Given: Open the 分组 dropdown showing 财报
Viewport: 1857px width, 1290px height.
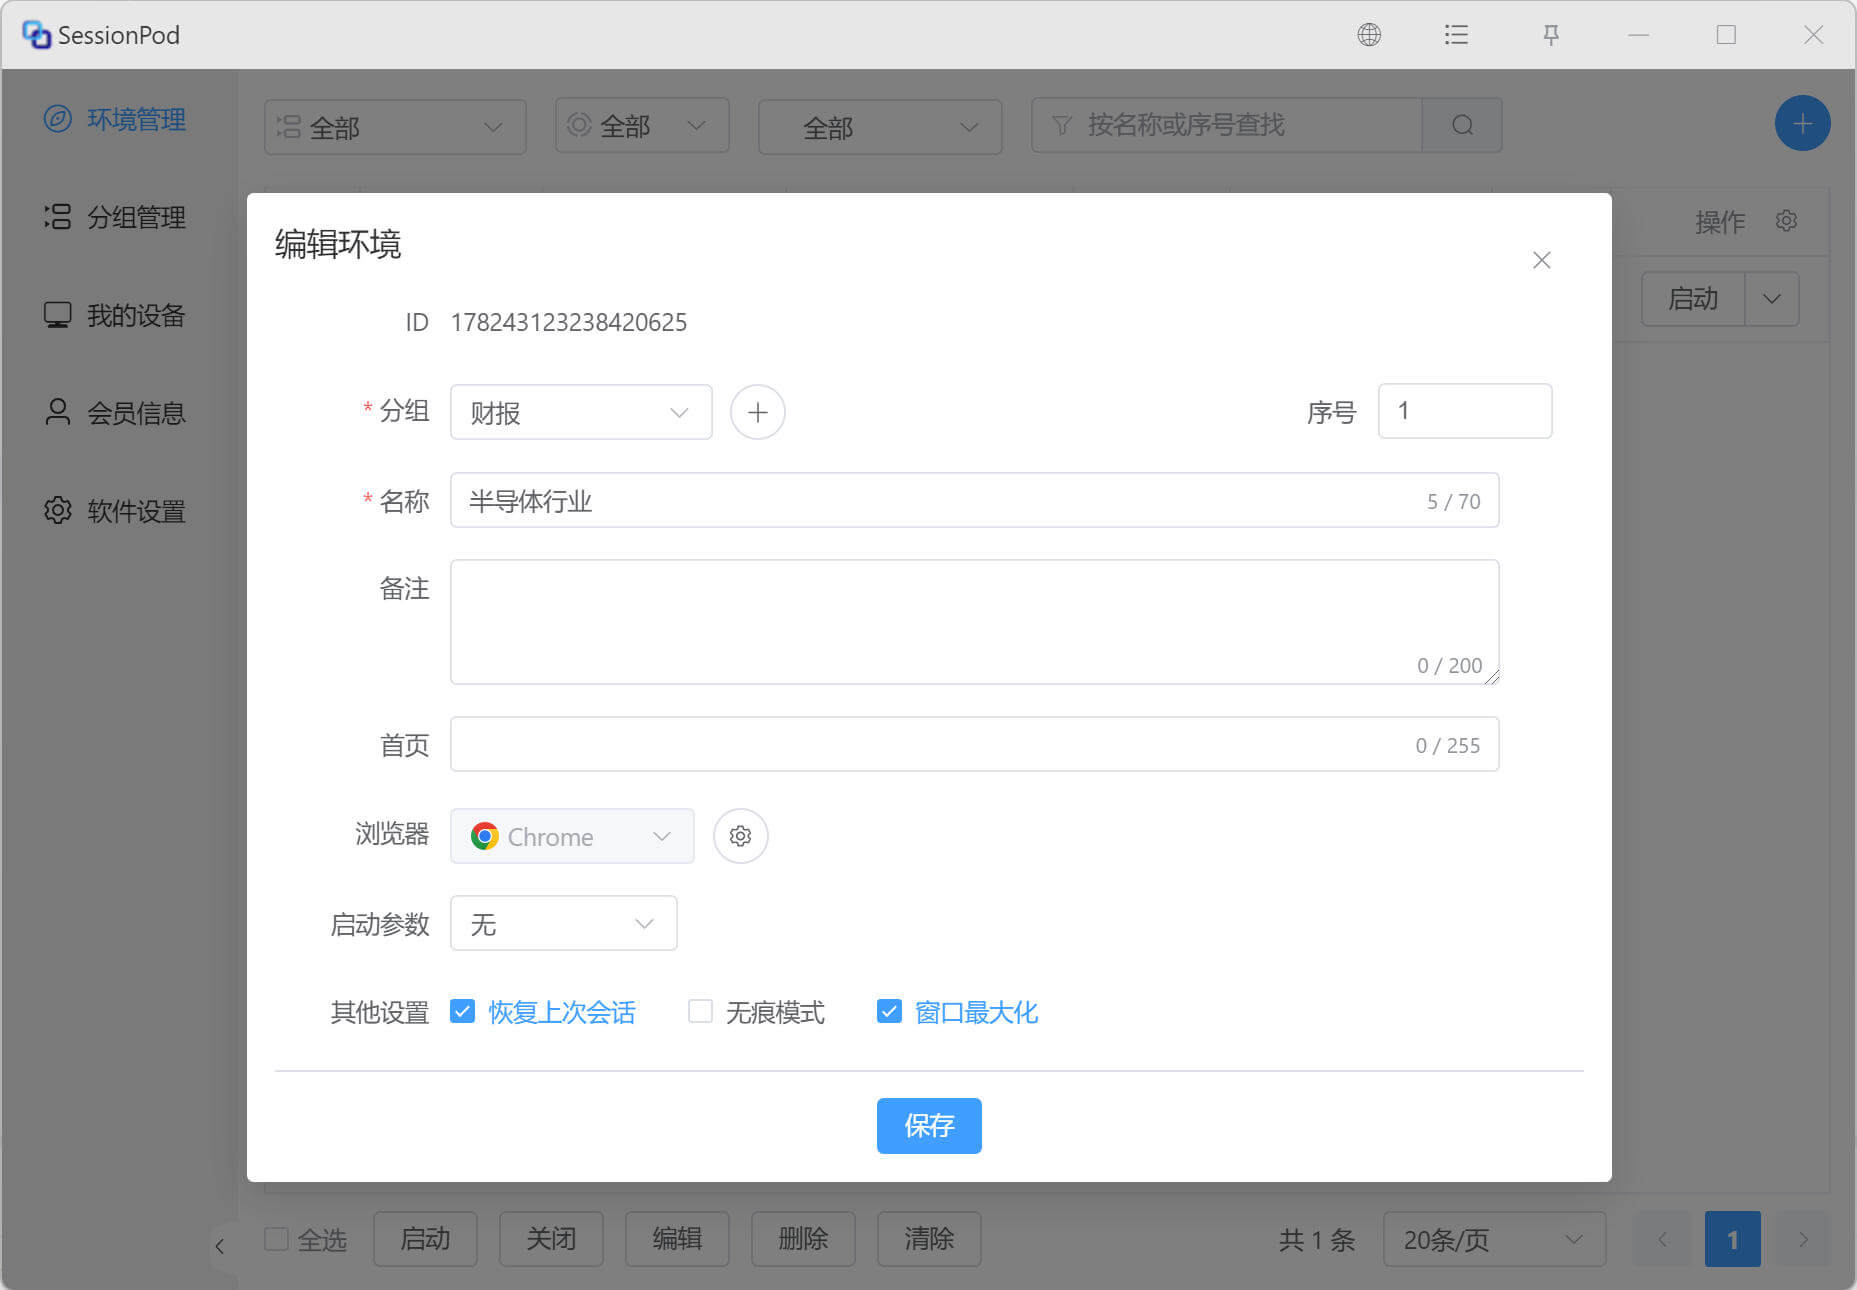Looking at the screenshot, I should pos(581,412).
